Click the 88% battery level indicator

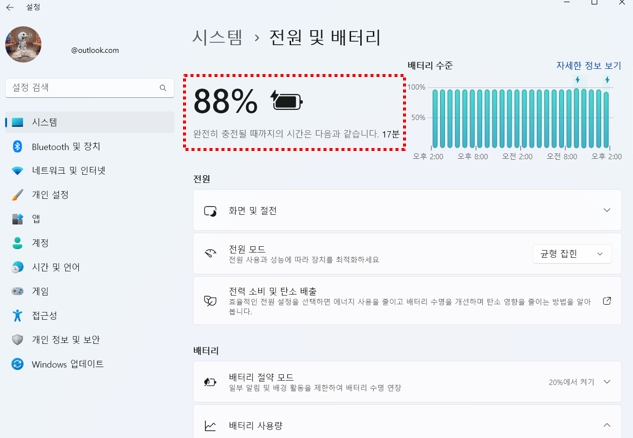click(x=225, y=101)
